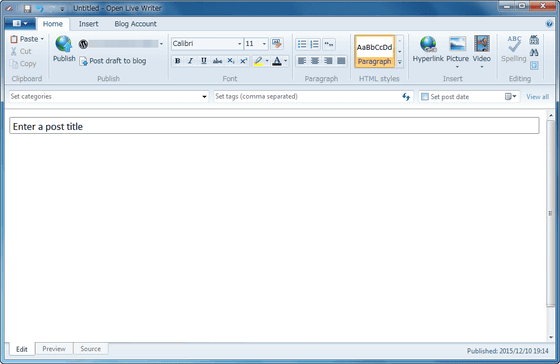Click Paste in the Clipboard group
The image size is (560, 364).
click(24, 39)
